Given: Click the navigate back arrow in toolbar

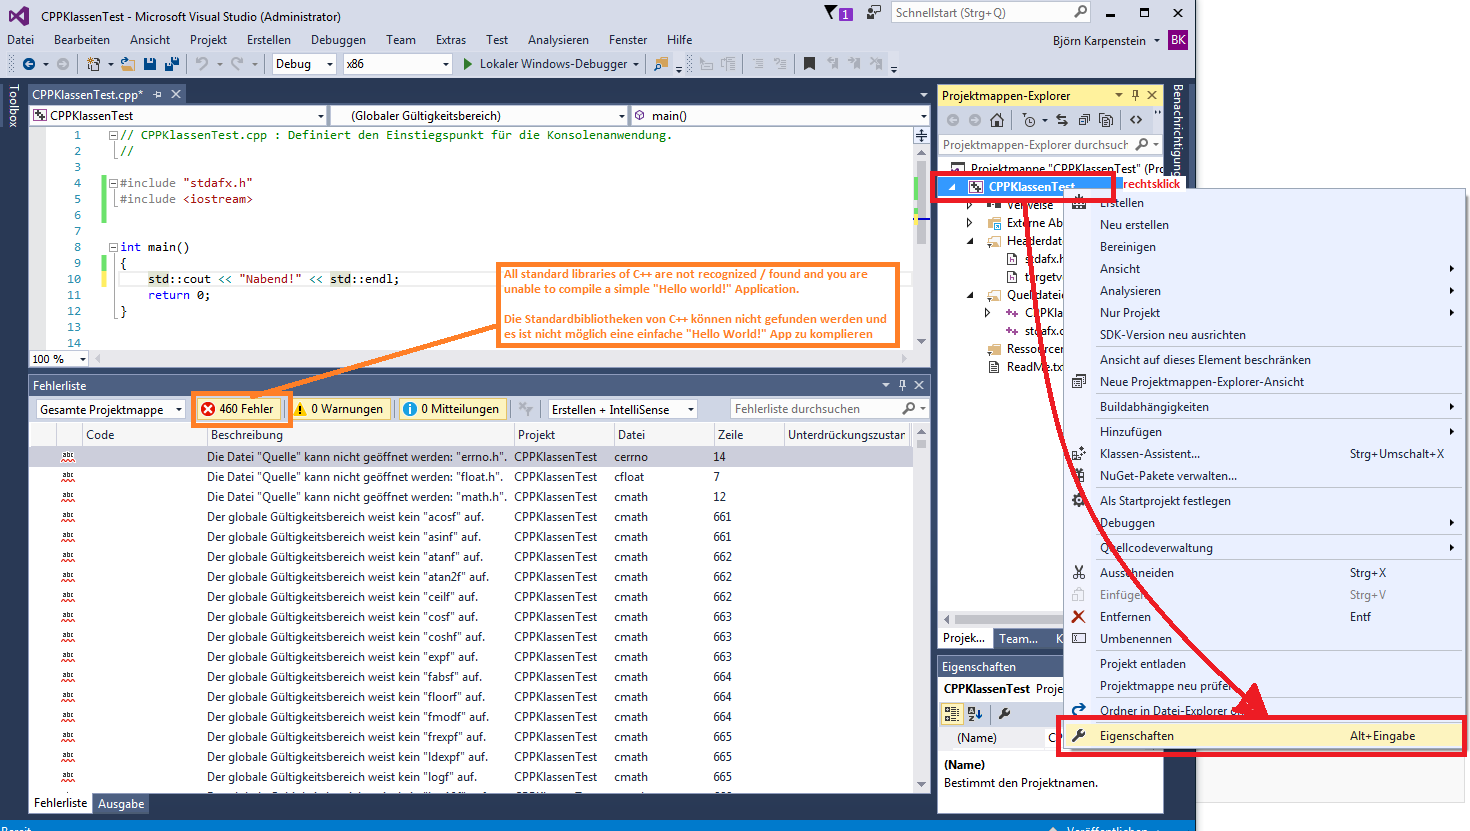Looking at the screenshot, I should 29,64.
